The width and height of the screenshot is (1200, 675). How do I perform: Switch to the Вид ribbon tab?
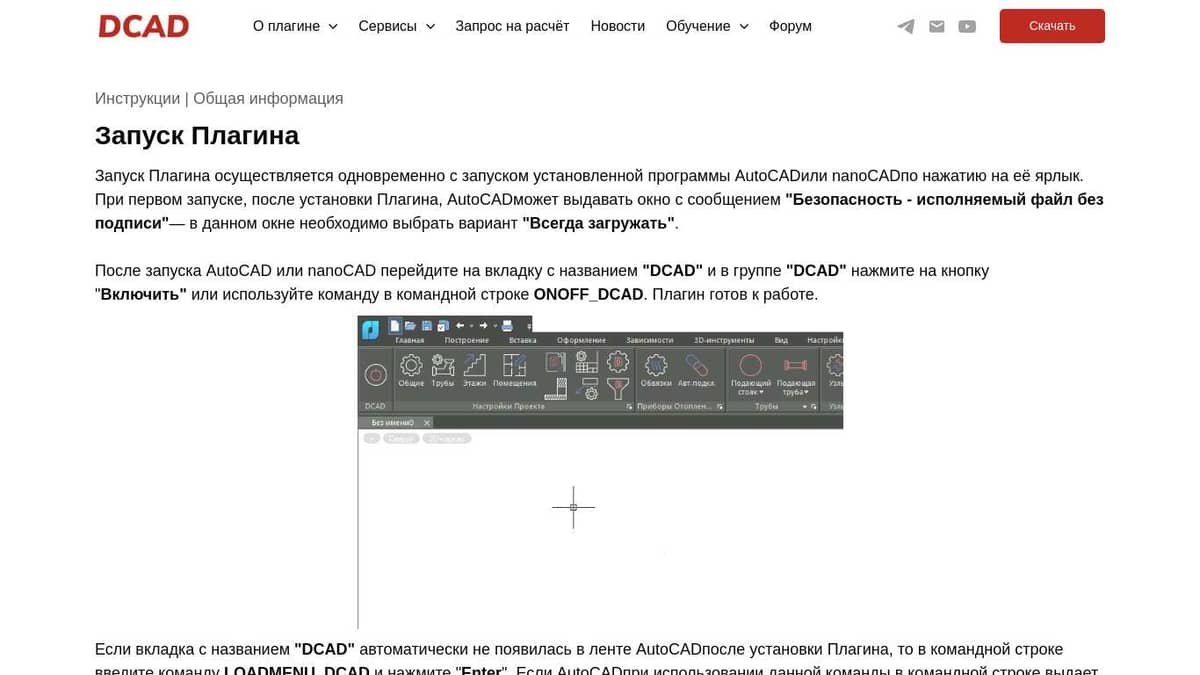780,339
